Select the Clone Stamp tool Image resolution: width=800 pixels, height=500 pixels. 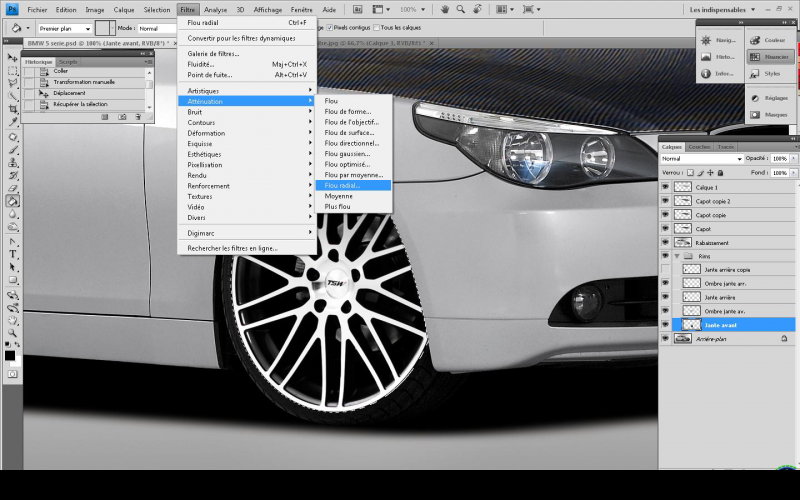click(13, 163)
